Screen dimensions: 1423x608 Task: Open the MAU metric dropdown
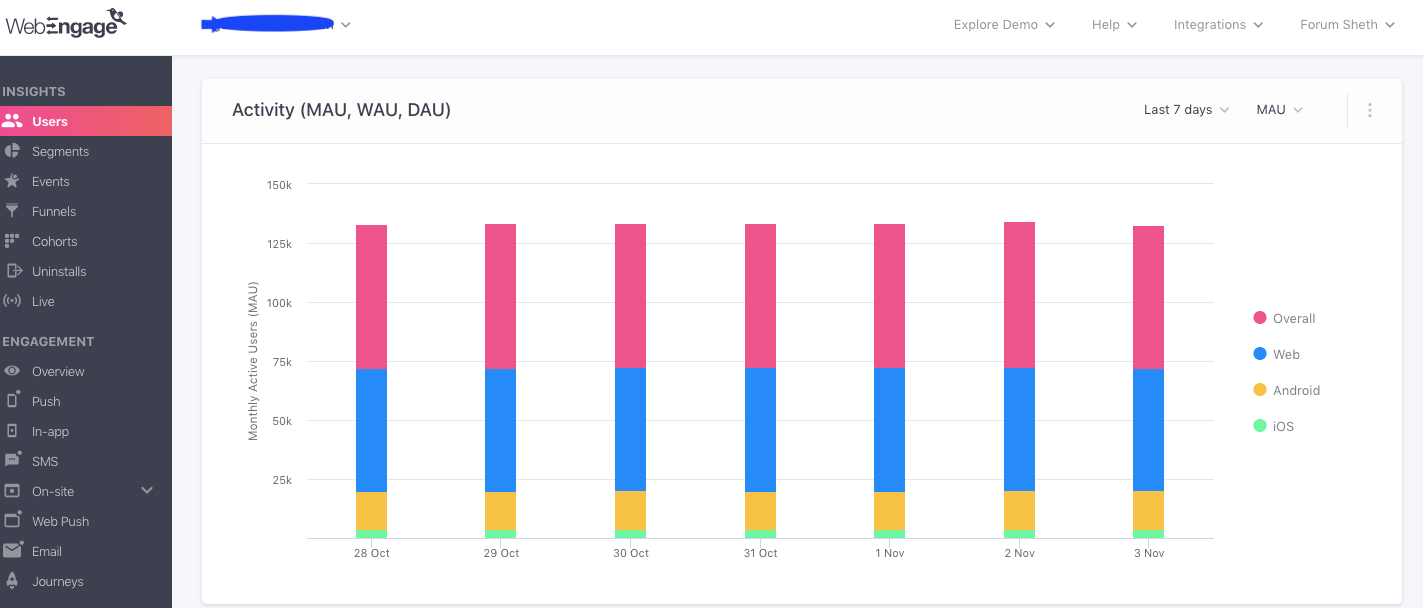1279,110
